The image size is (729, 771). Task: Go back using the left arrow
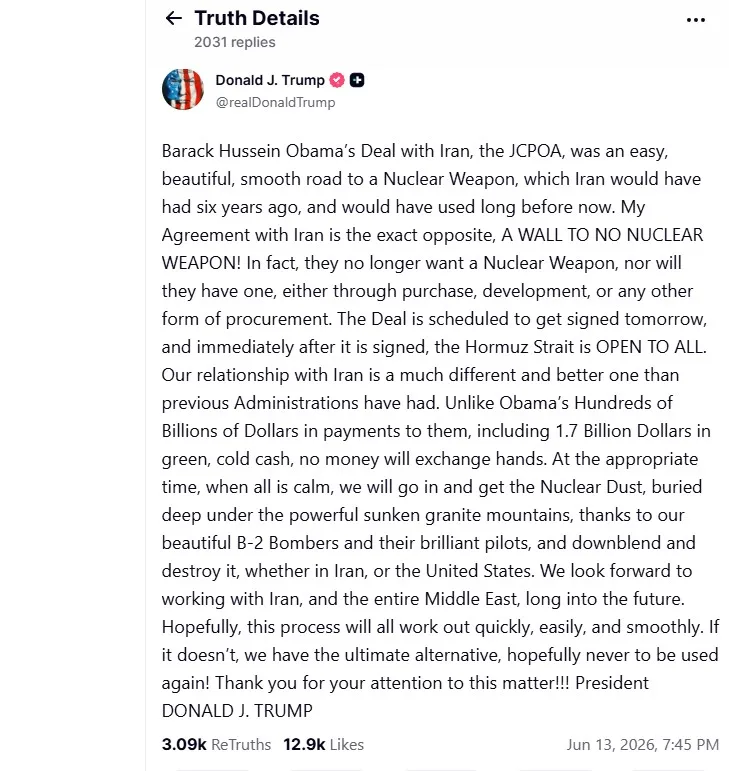pos(174,19)
